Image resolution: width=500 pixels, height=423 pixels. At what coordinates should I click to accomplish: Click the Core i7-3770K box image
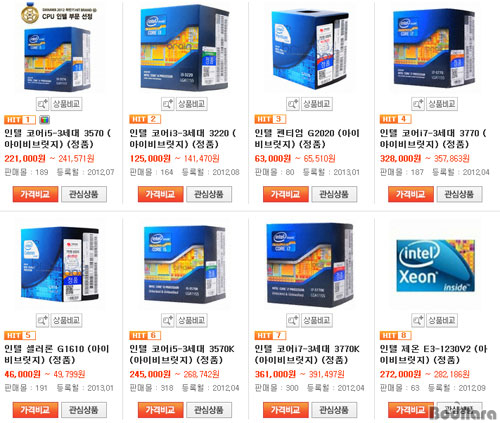[x=310, y=265]
